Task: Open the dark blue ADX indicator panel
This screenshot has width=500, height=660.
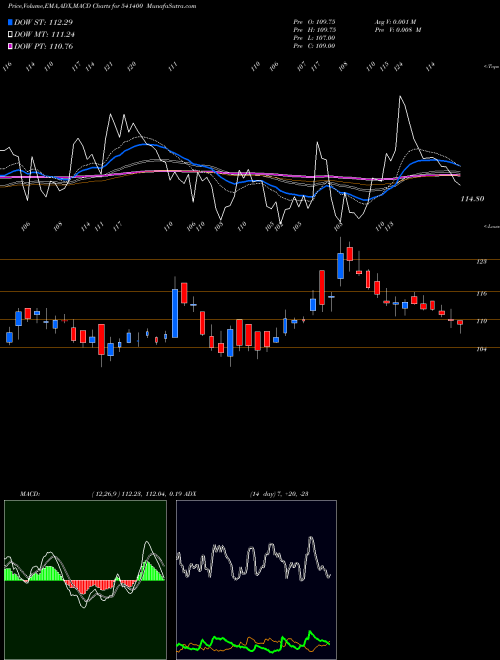Action: point(256,580)
